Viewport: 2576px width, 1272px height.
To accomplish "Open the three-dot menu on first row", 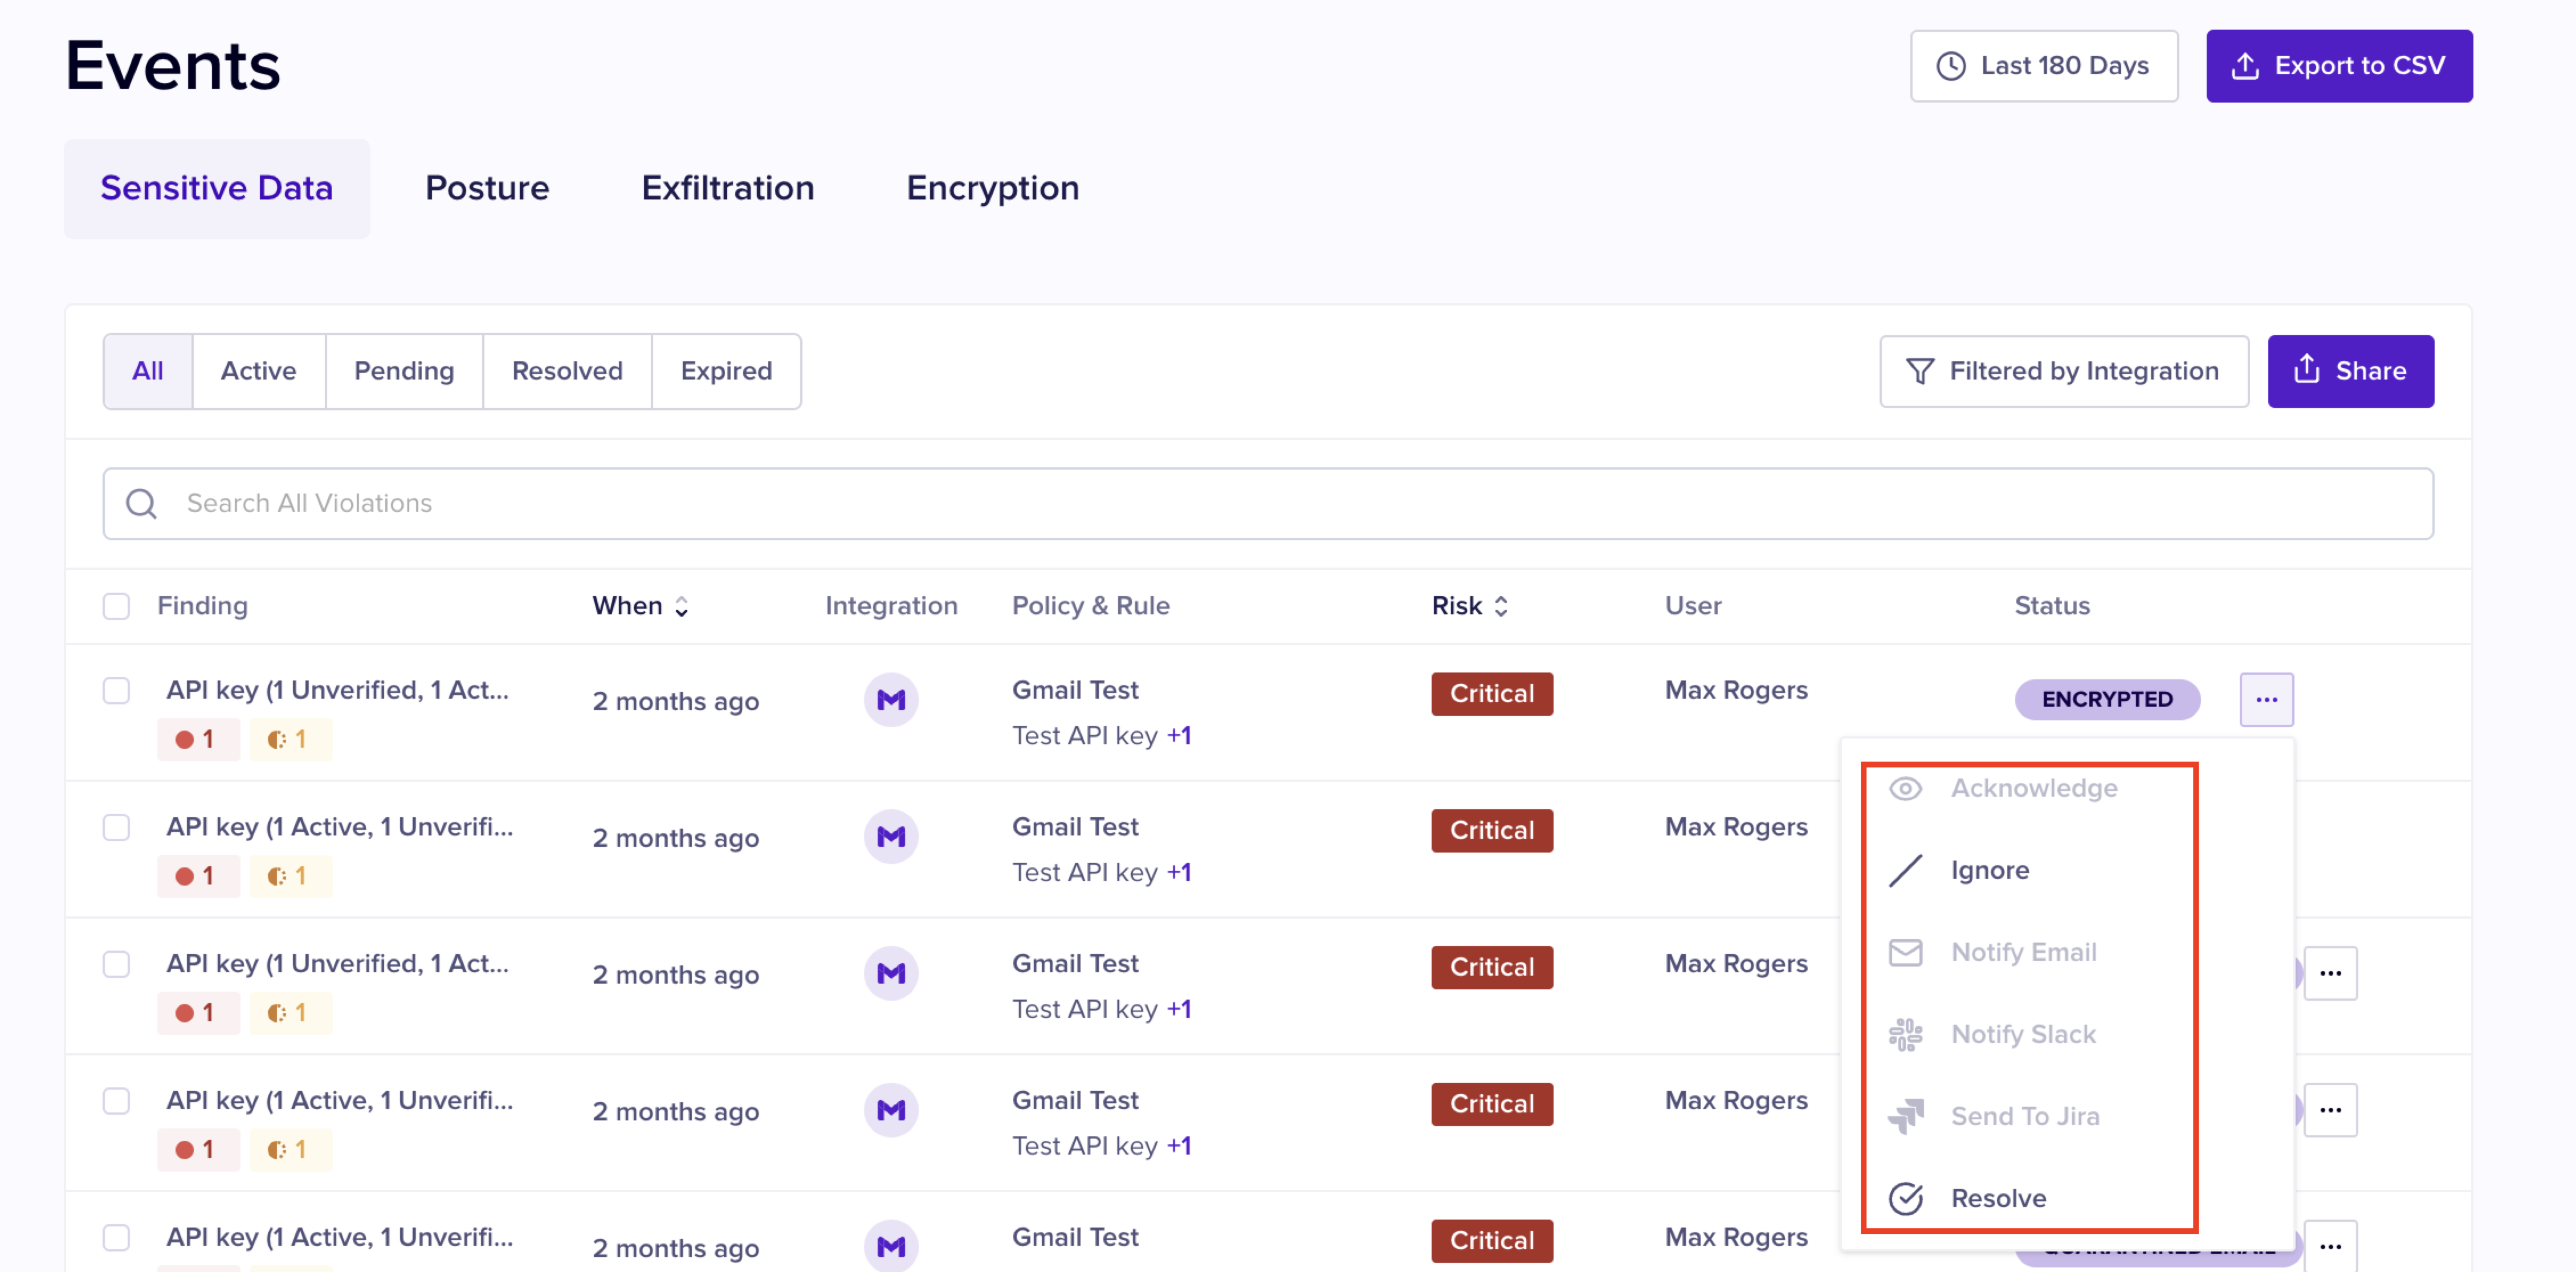I will (x=2265, y=699).
